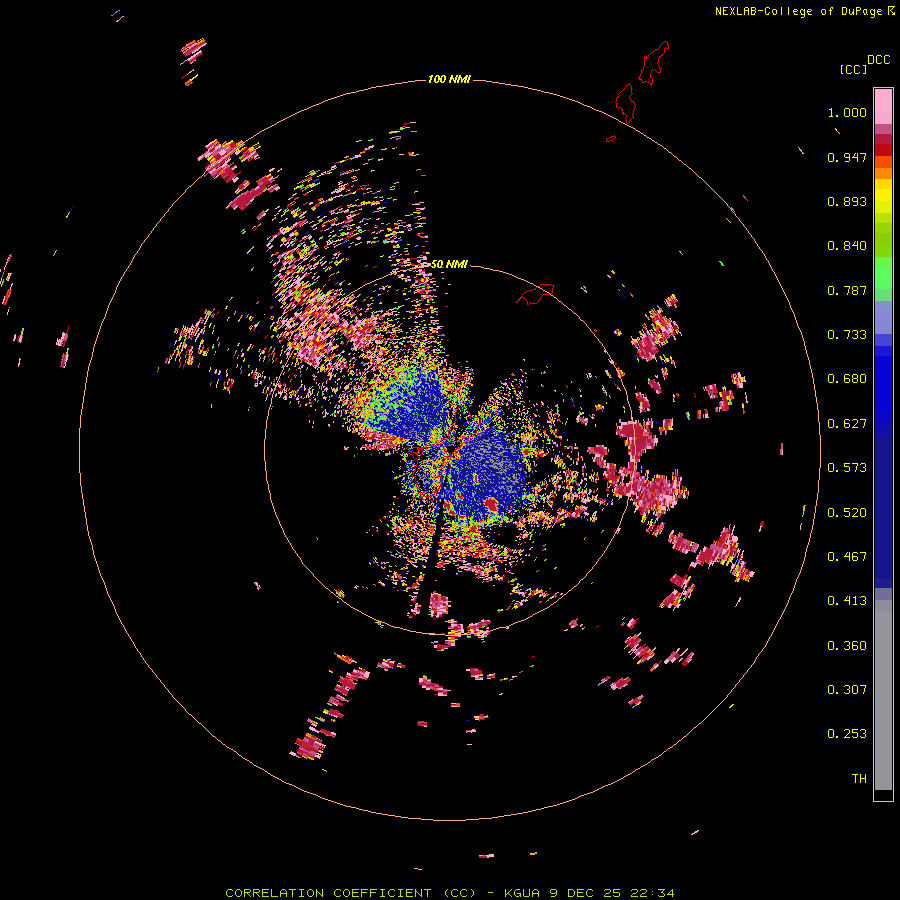Image resolution: width=900 pixels, height=900 pixels.
Task: Click the 1.000 value on the scale
Action: (847, 112)
